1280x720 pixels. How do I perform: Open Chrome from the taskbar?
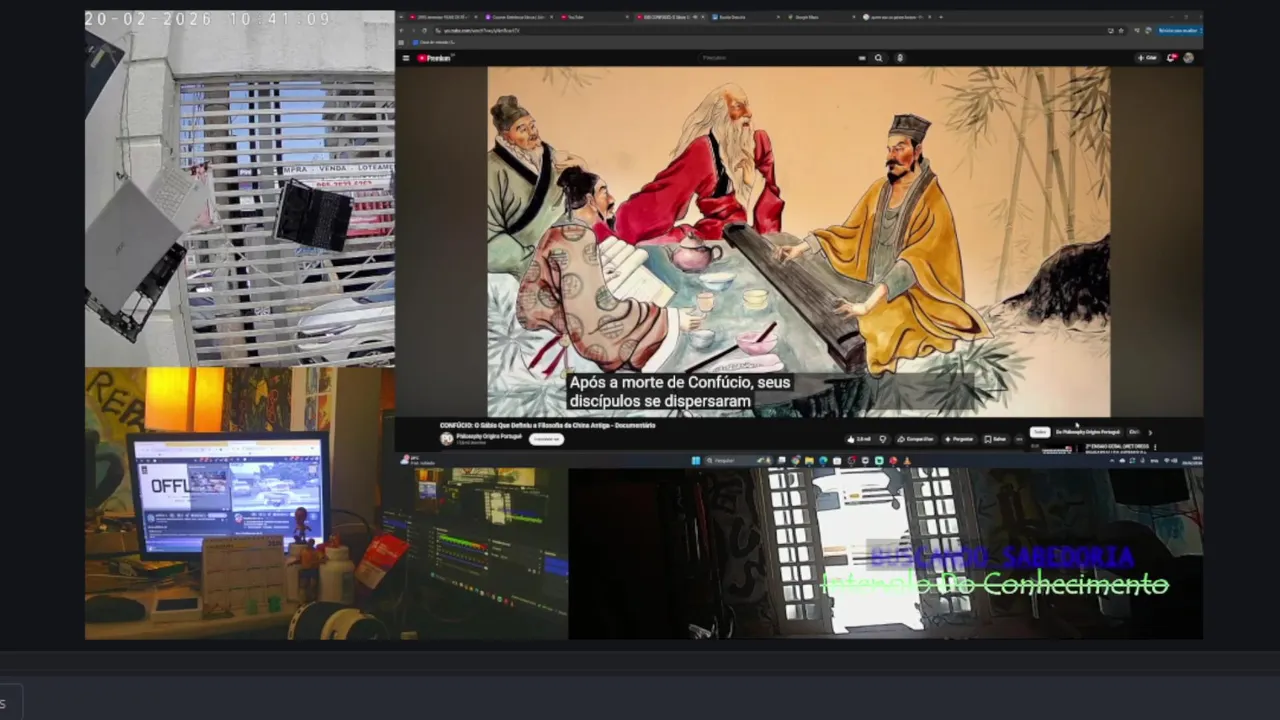tap(795, 460)
